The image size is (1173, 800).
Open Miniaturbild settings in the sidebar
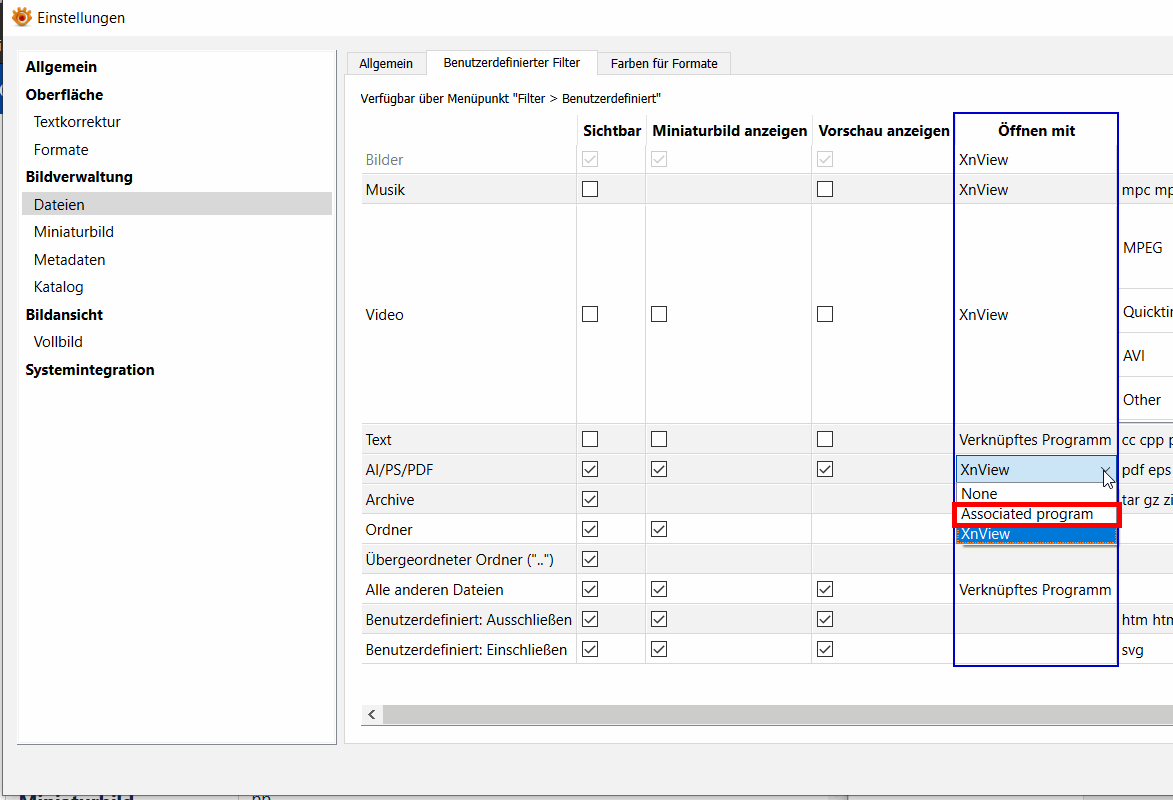click(x=74, y=232)
